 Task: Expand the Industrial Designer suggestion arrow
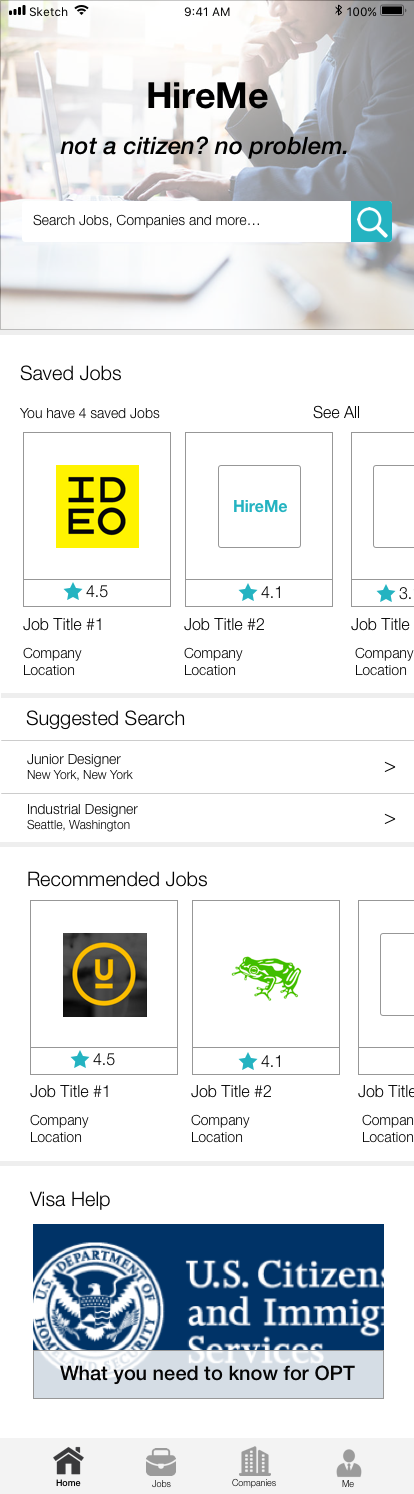pyautogui.click(x=390, y=819)
